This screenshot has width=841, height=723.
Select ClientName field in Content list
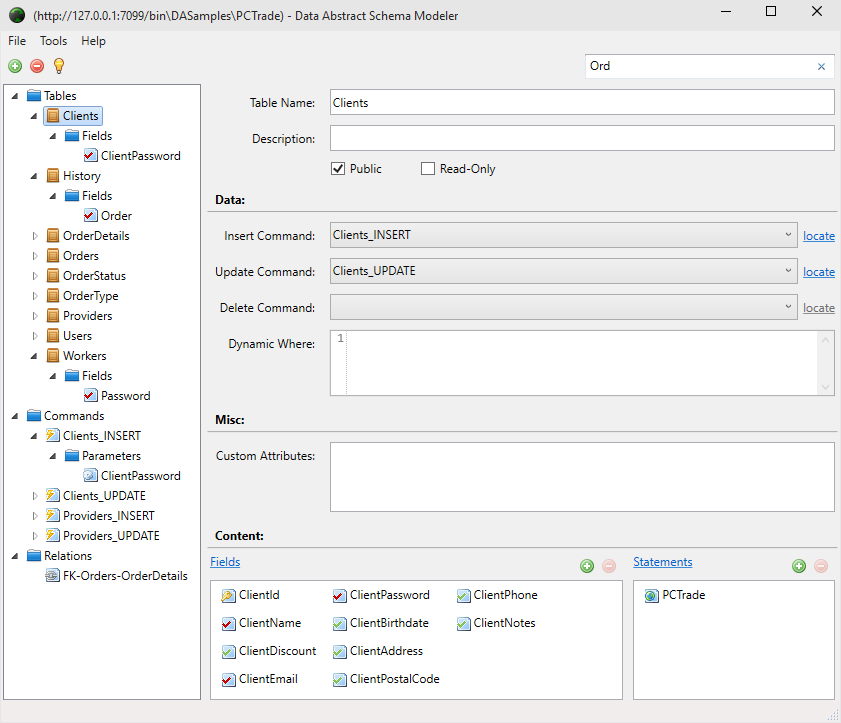[262, 623]
